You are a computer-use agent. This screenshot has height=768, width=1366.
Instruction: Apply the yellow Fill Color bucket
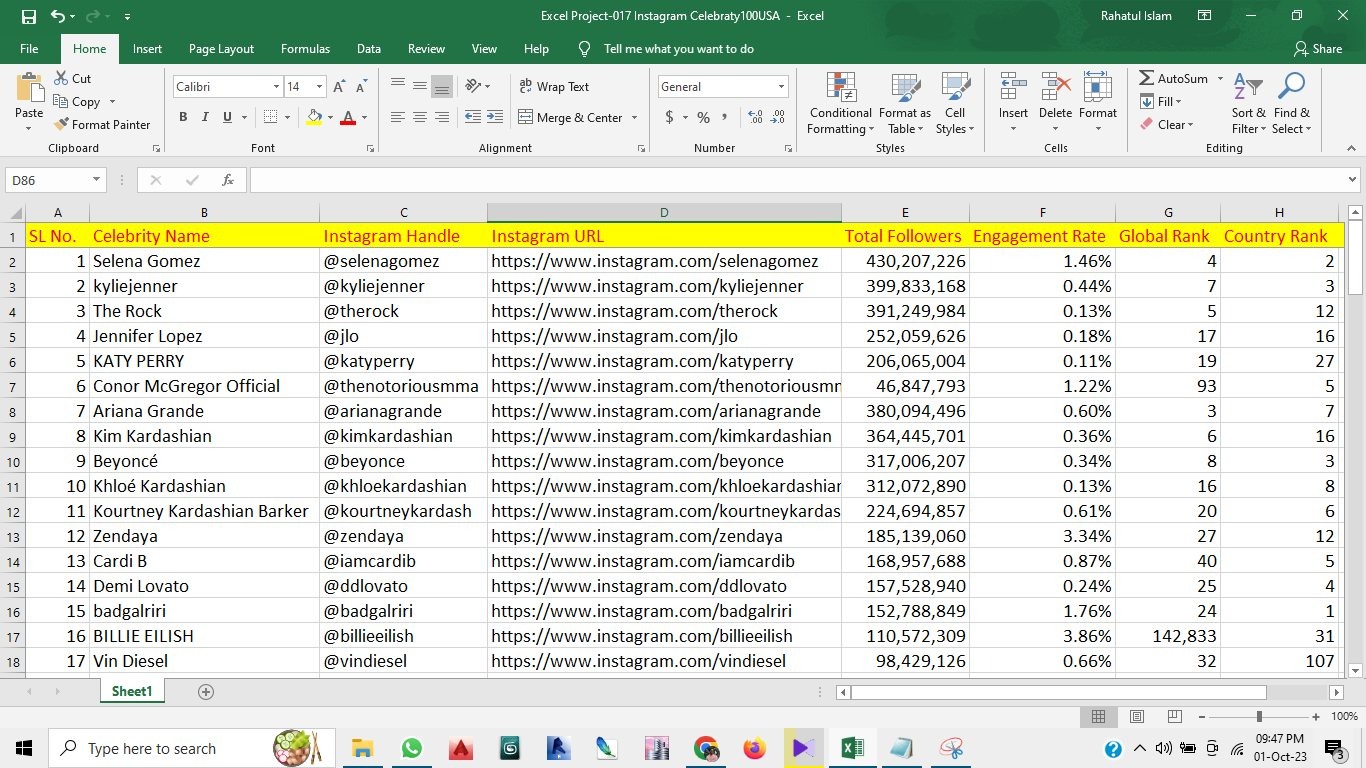coord(314,117)
